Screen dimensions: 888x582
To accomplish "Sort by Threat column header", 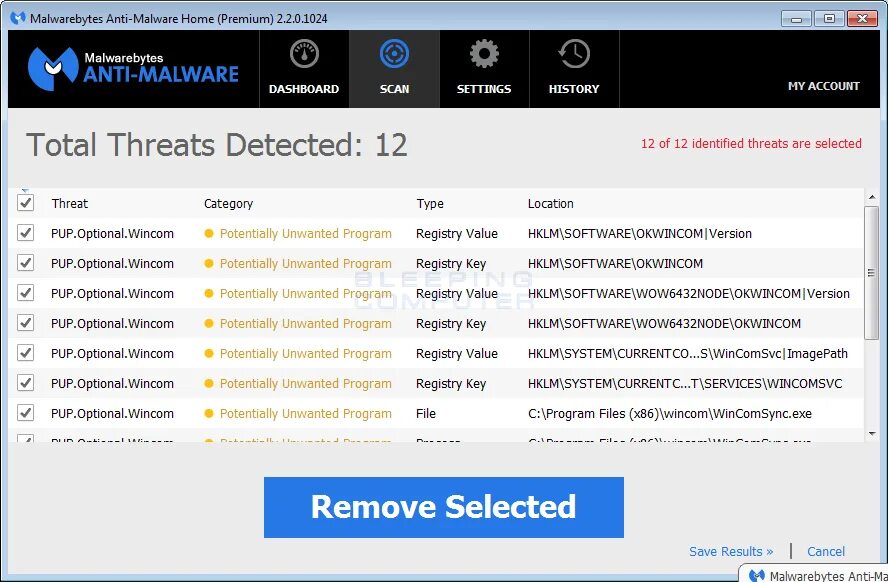I will tap(70, 203).
